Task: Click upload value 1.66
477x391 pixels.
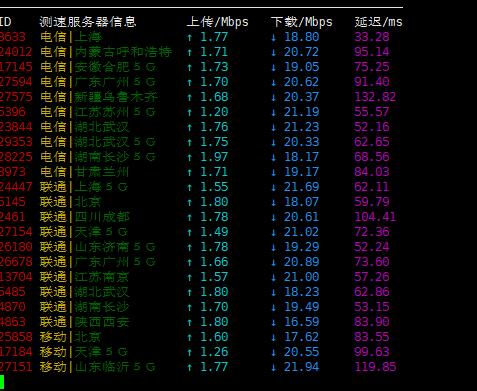Action: (214, 262)
